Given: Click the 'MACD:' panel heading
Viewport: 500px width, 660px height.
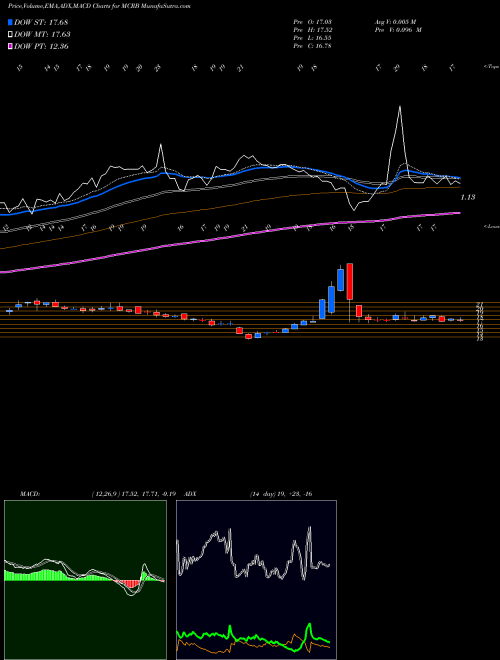Looking at the screenshot, I should click(30, 494).
